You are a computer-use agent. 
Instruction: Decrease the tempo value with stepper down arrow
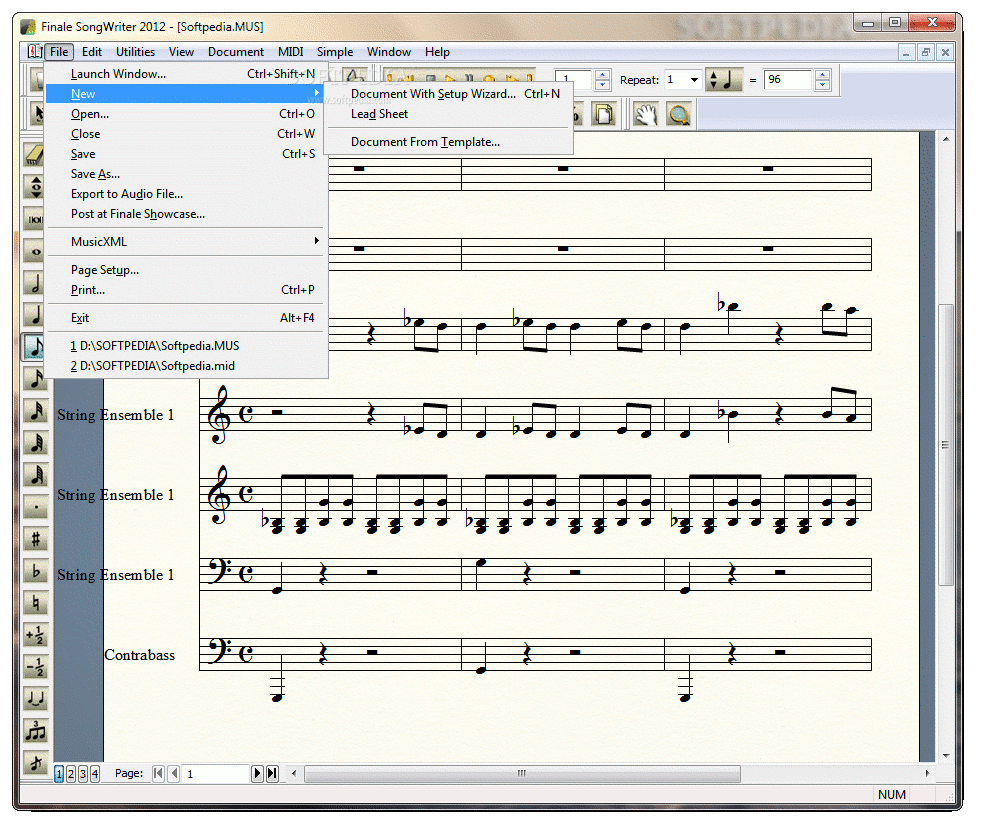[823, 85]
